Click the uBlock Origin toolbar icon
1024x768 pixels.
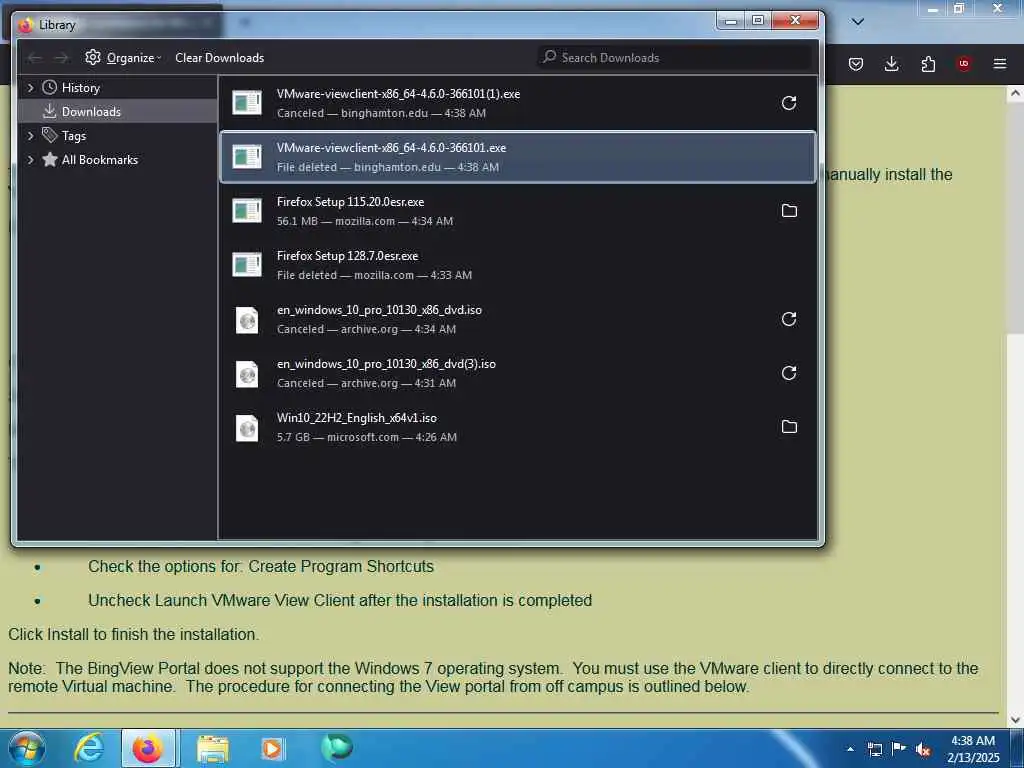963,64
